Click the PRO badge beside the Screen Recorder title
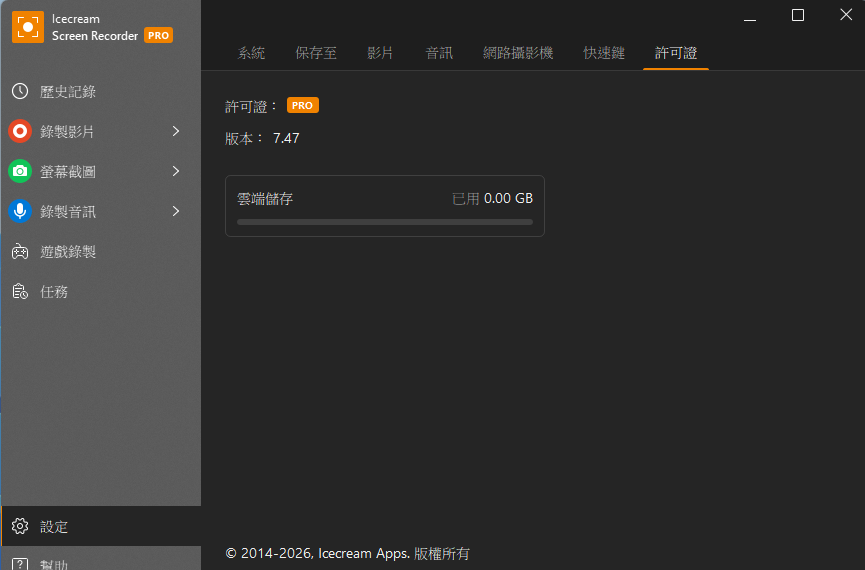 tap(158, 35)
